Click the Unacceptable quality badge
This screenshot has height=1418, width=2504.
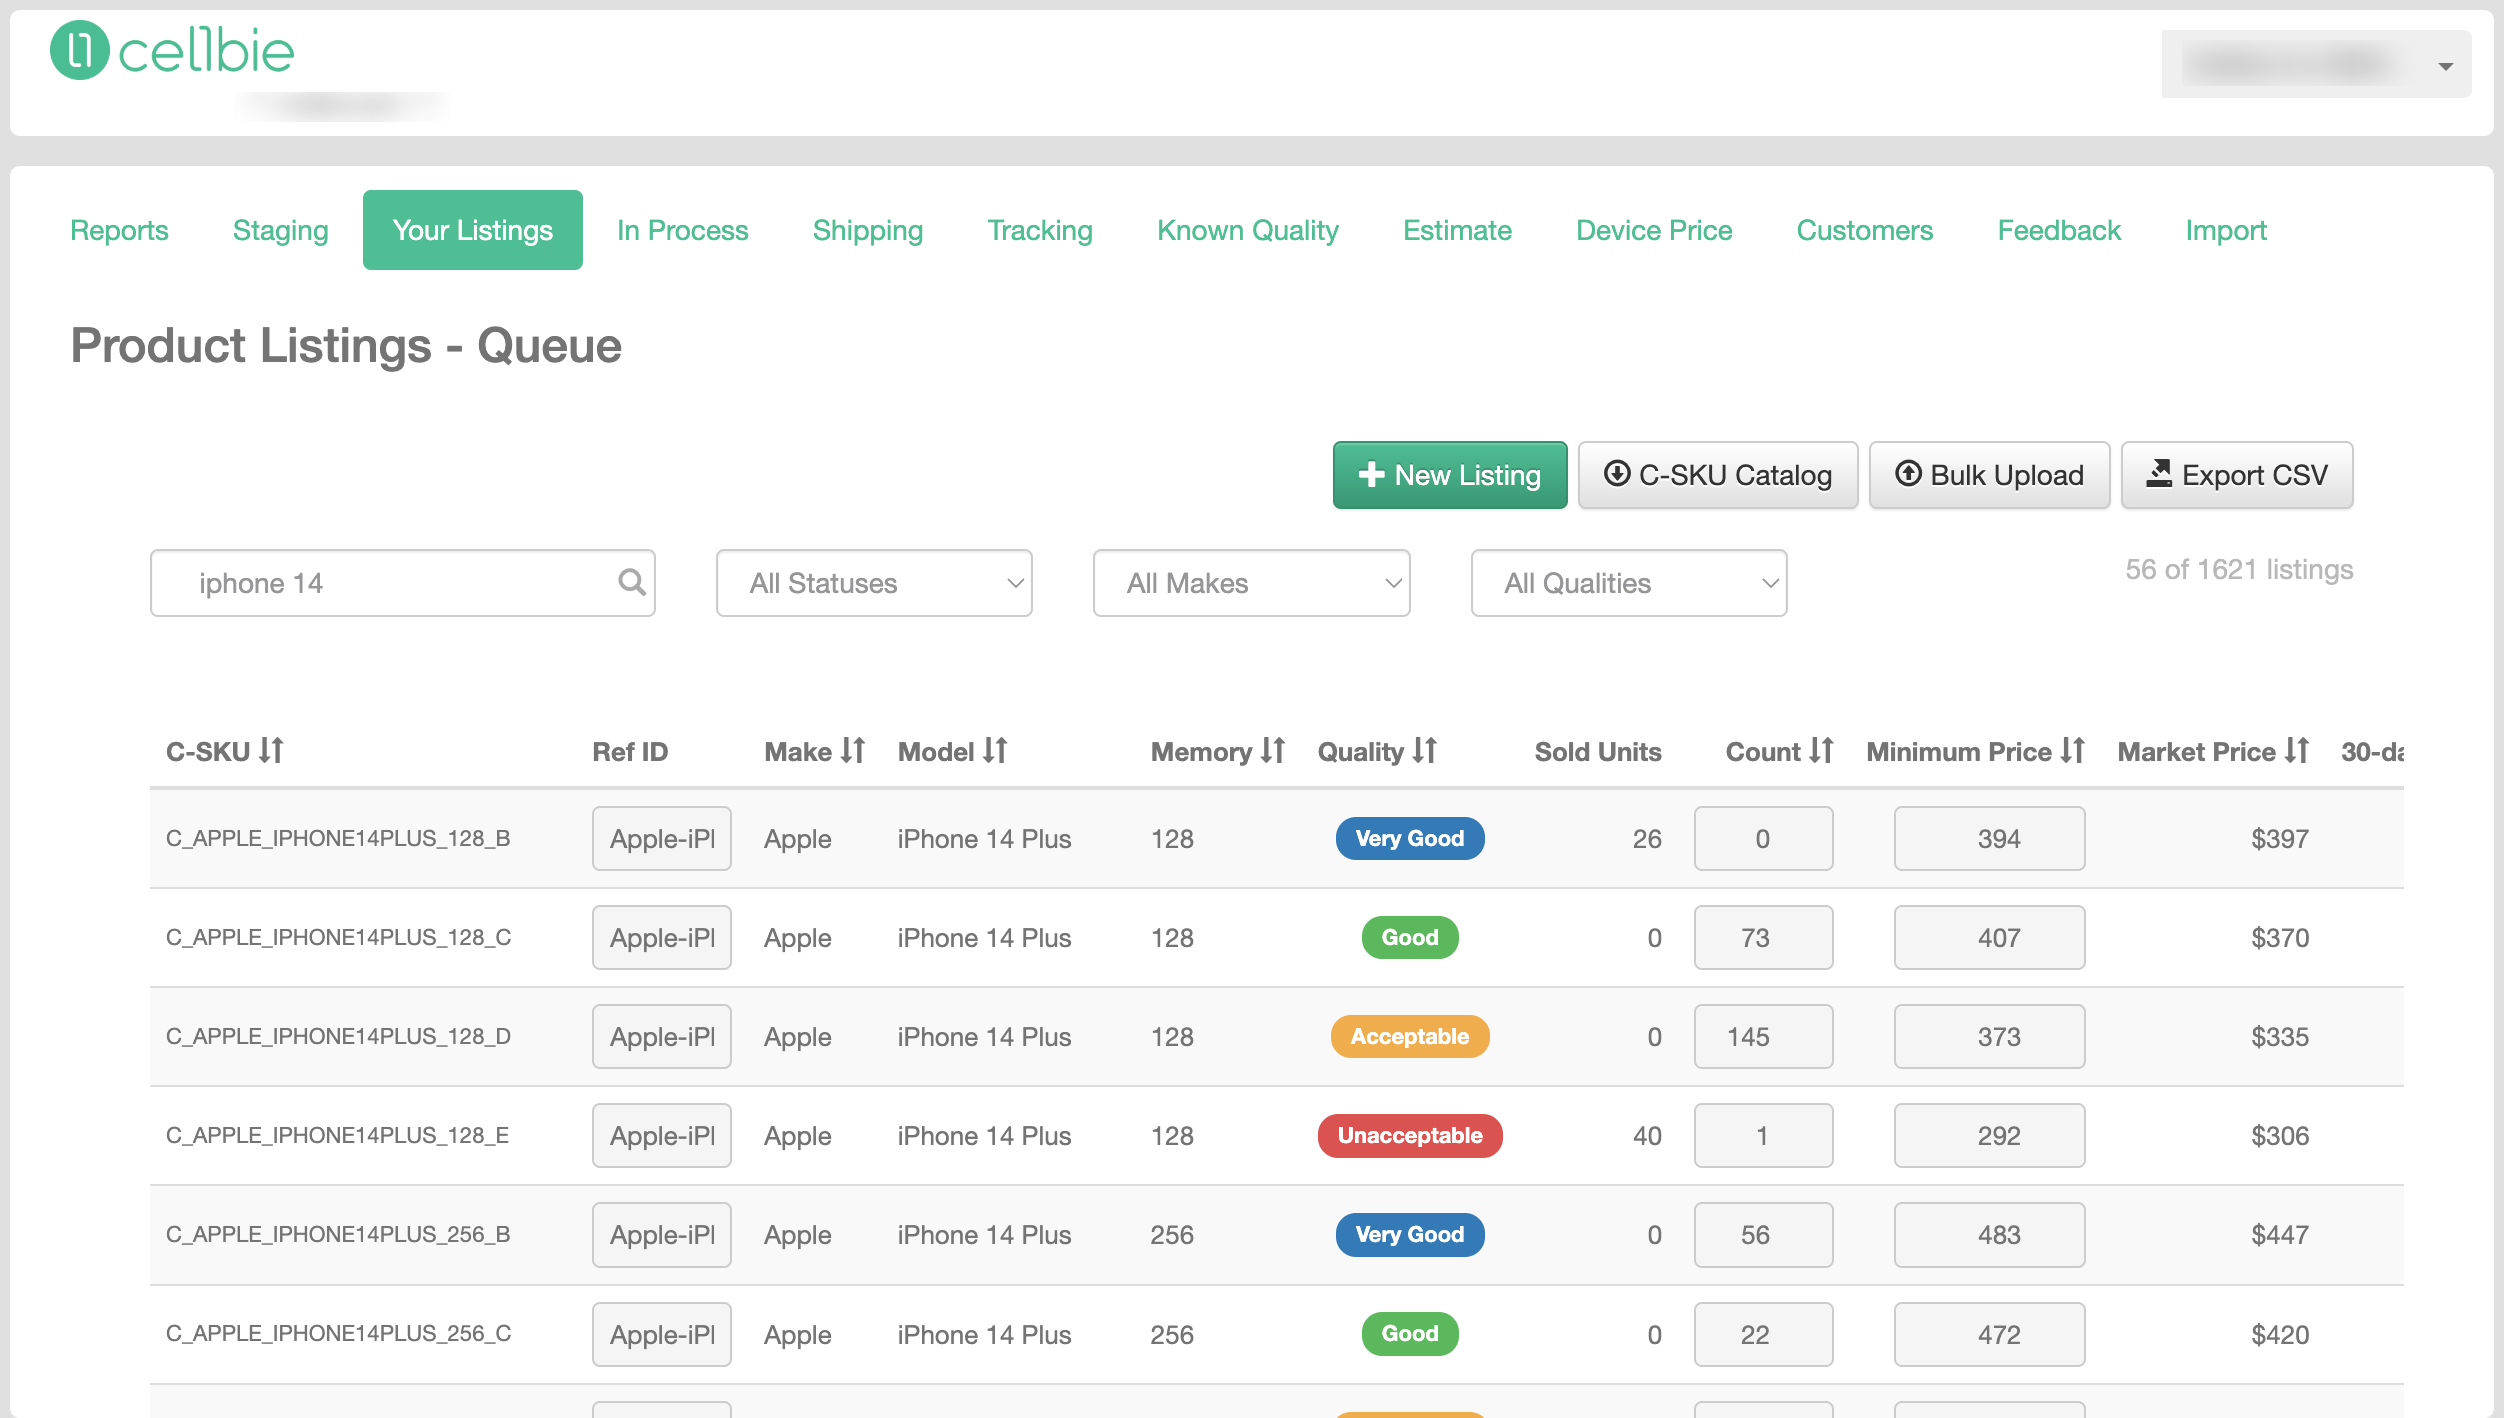point(1410,1135)
